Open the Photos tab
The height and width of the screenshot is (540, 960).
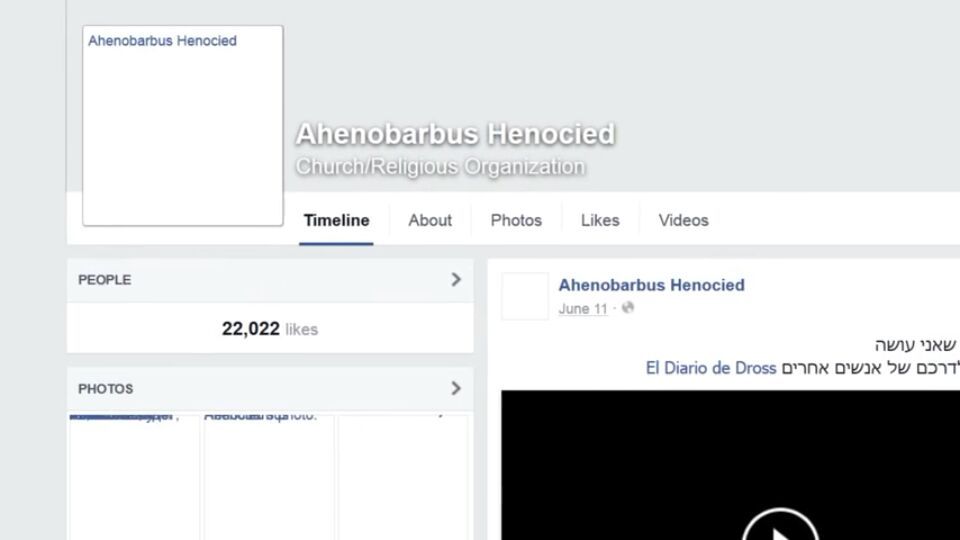pyautogui.click(x=516, y=220)
